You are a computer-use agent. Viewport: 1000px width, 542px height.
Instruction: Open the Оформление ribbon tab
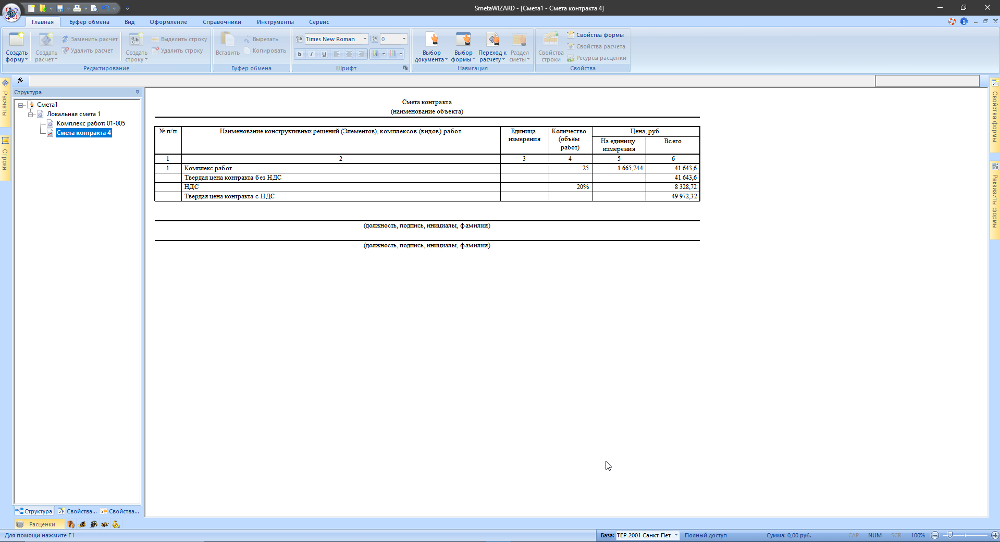pyautogui.click(x=168, y=22)
